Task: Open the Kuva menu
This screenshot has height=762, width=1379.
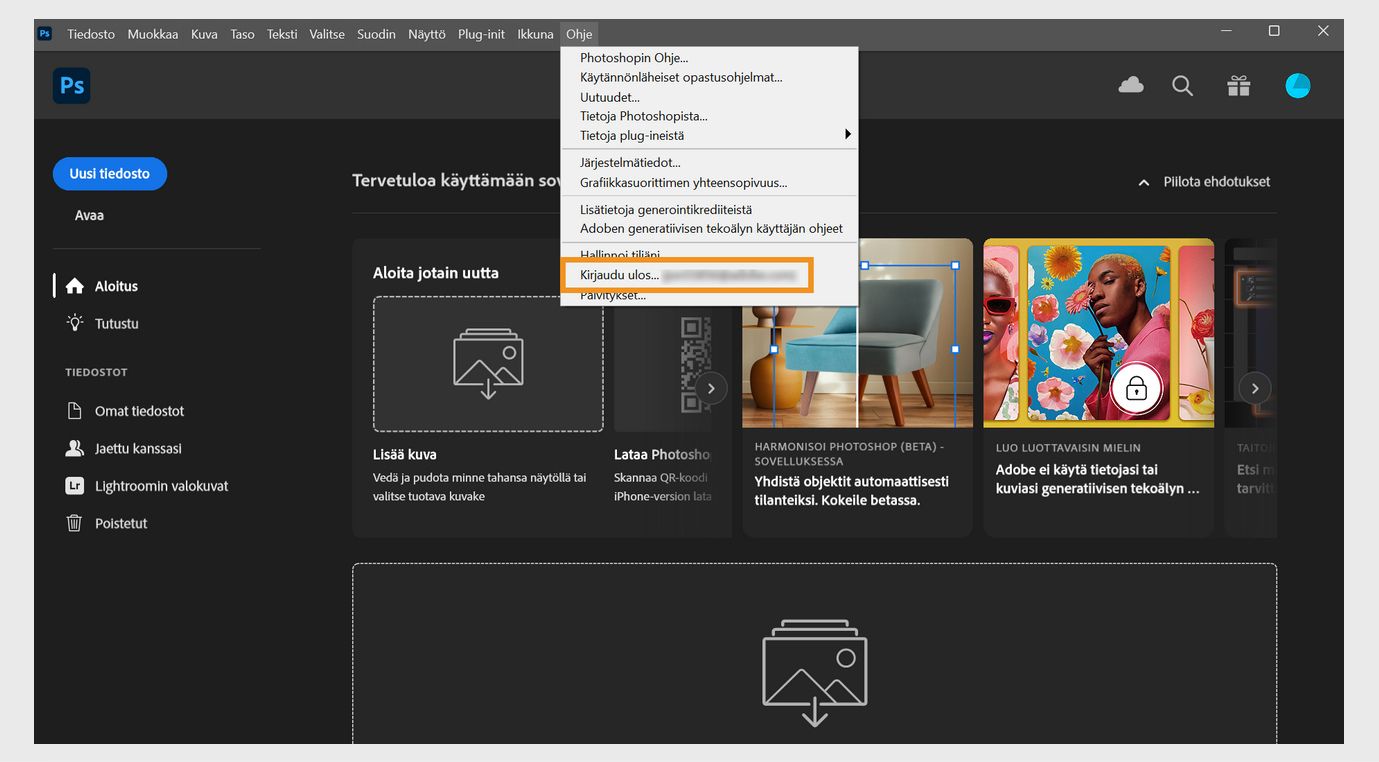Action: pyautogui.click(x=204, y=34)
